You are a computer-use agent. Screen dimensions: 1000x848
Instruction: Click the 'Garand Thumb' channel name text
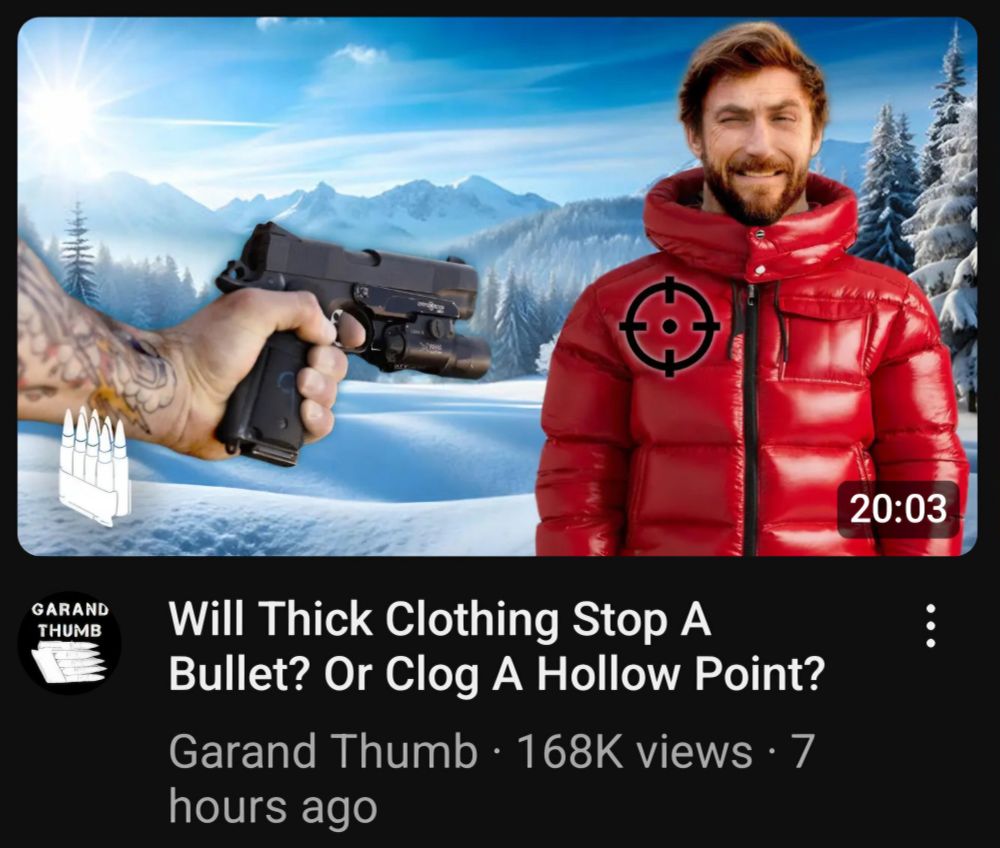(323, 750)
